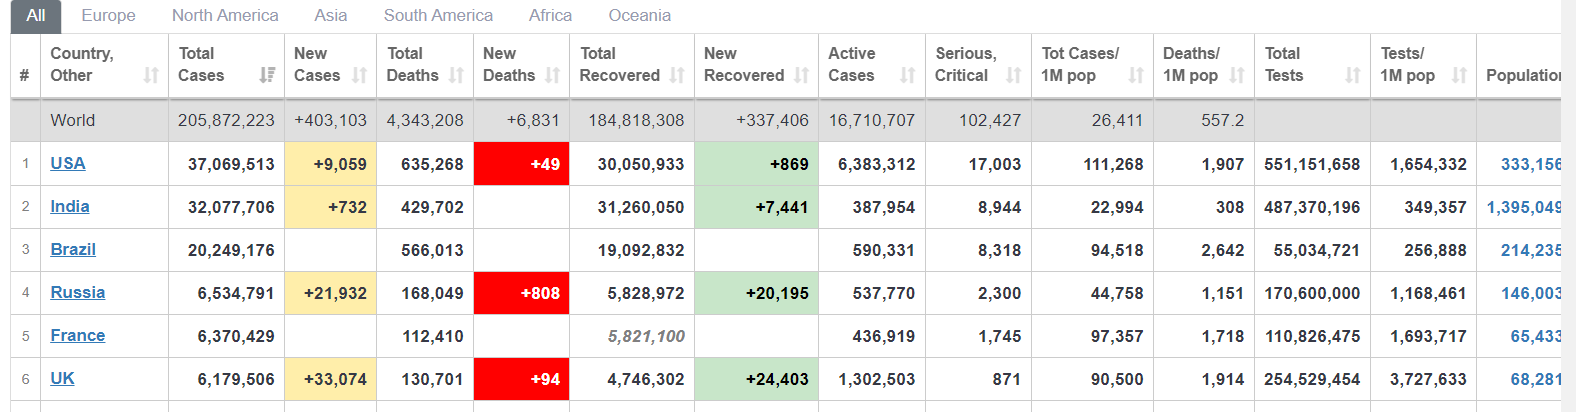Switch to the Europe tab
This screenshot has height=412, width=1576.
[x=108, y=16]
